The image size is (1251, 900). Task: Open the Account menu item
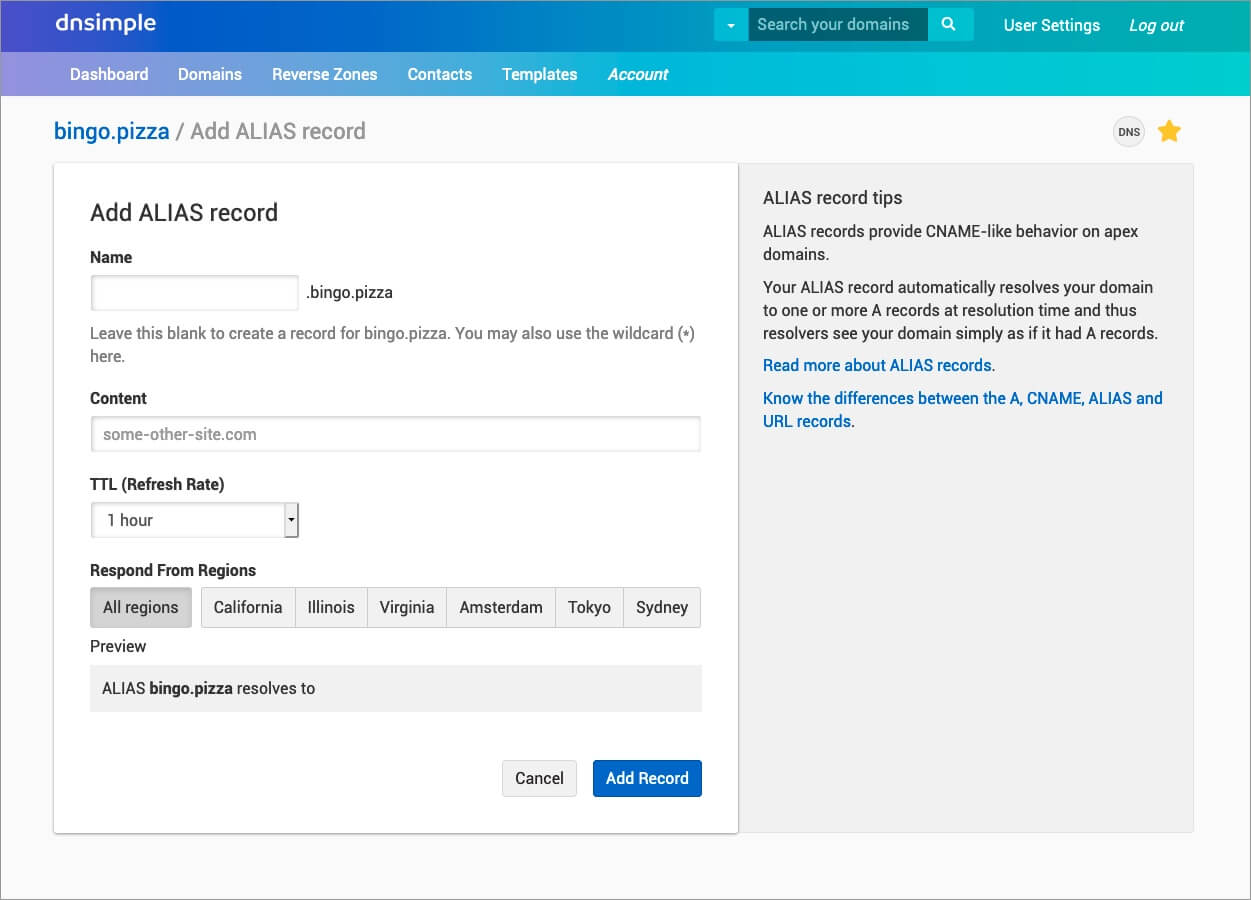tap(638, 74)
